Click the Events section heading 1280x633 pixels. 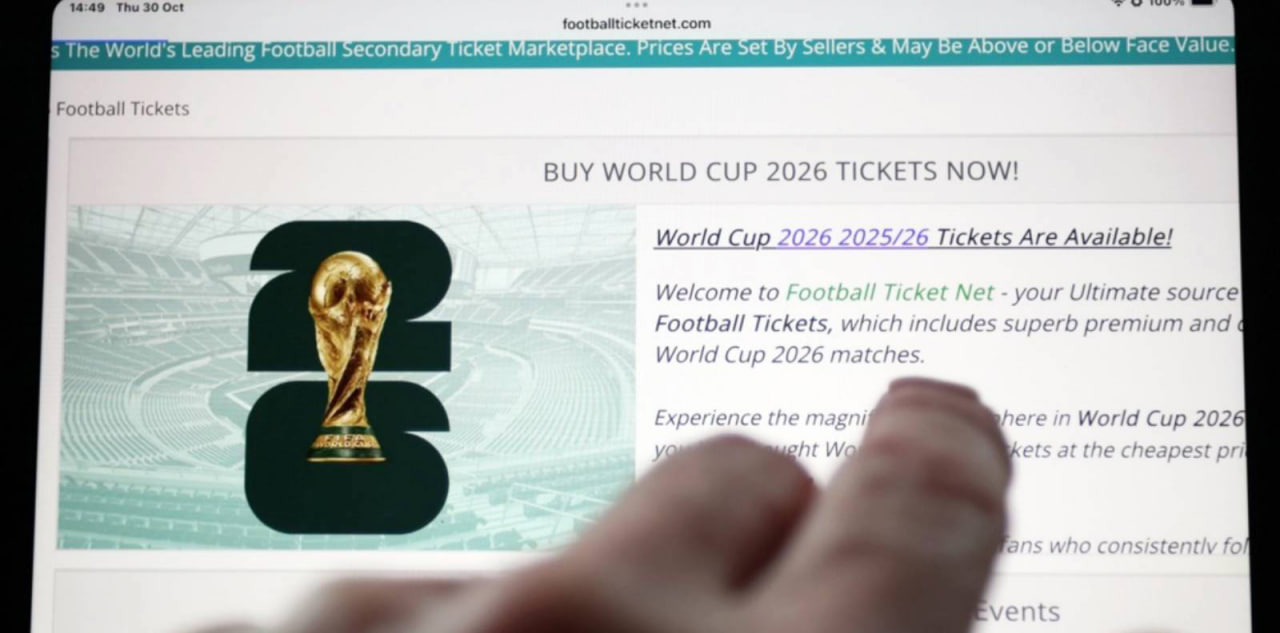coord(1017,611)
